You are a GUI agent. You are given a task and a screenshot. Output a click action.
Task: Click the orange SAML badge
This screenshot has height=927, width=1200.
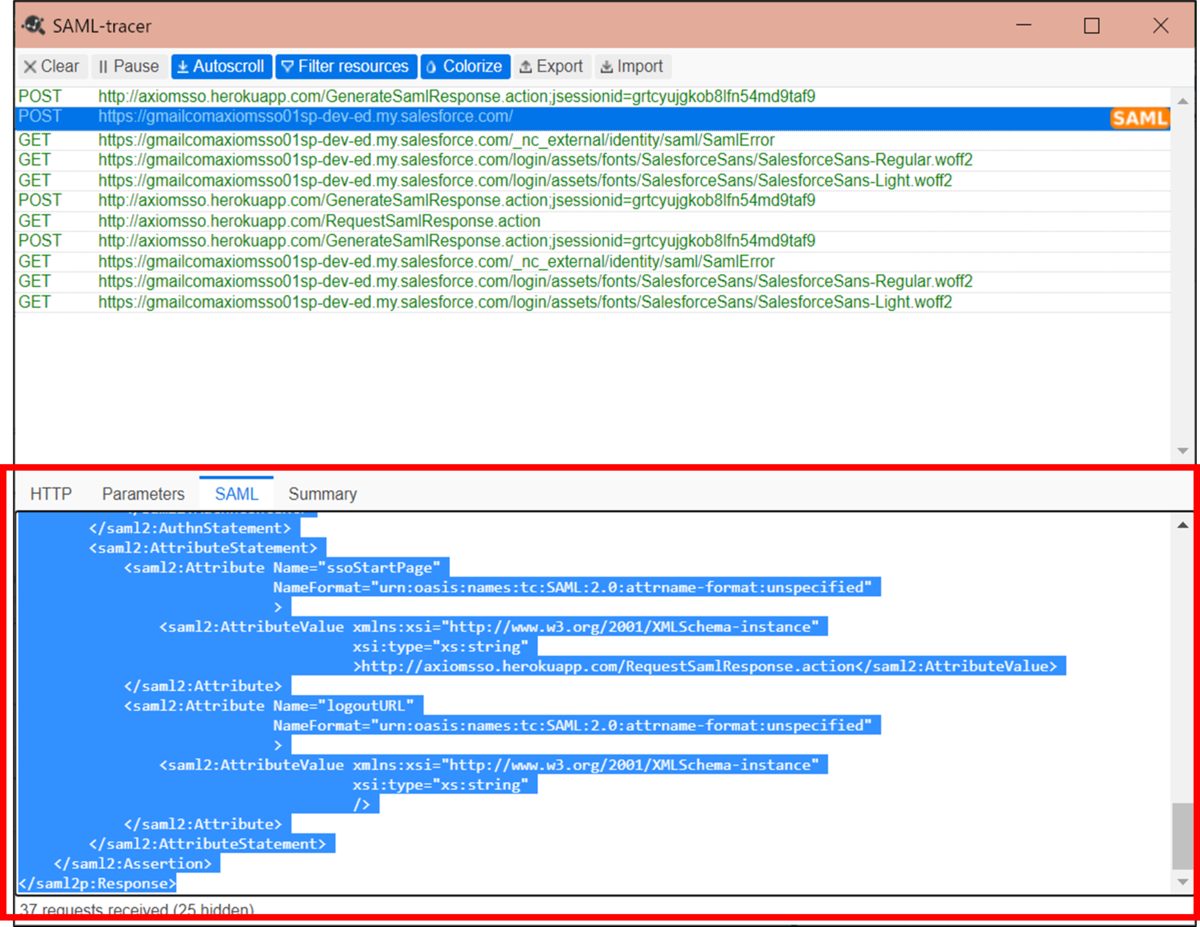click(x=1139, y=118)
